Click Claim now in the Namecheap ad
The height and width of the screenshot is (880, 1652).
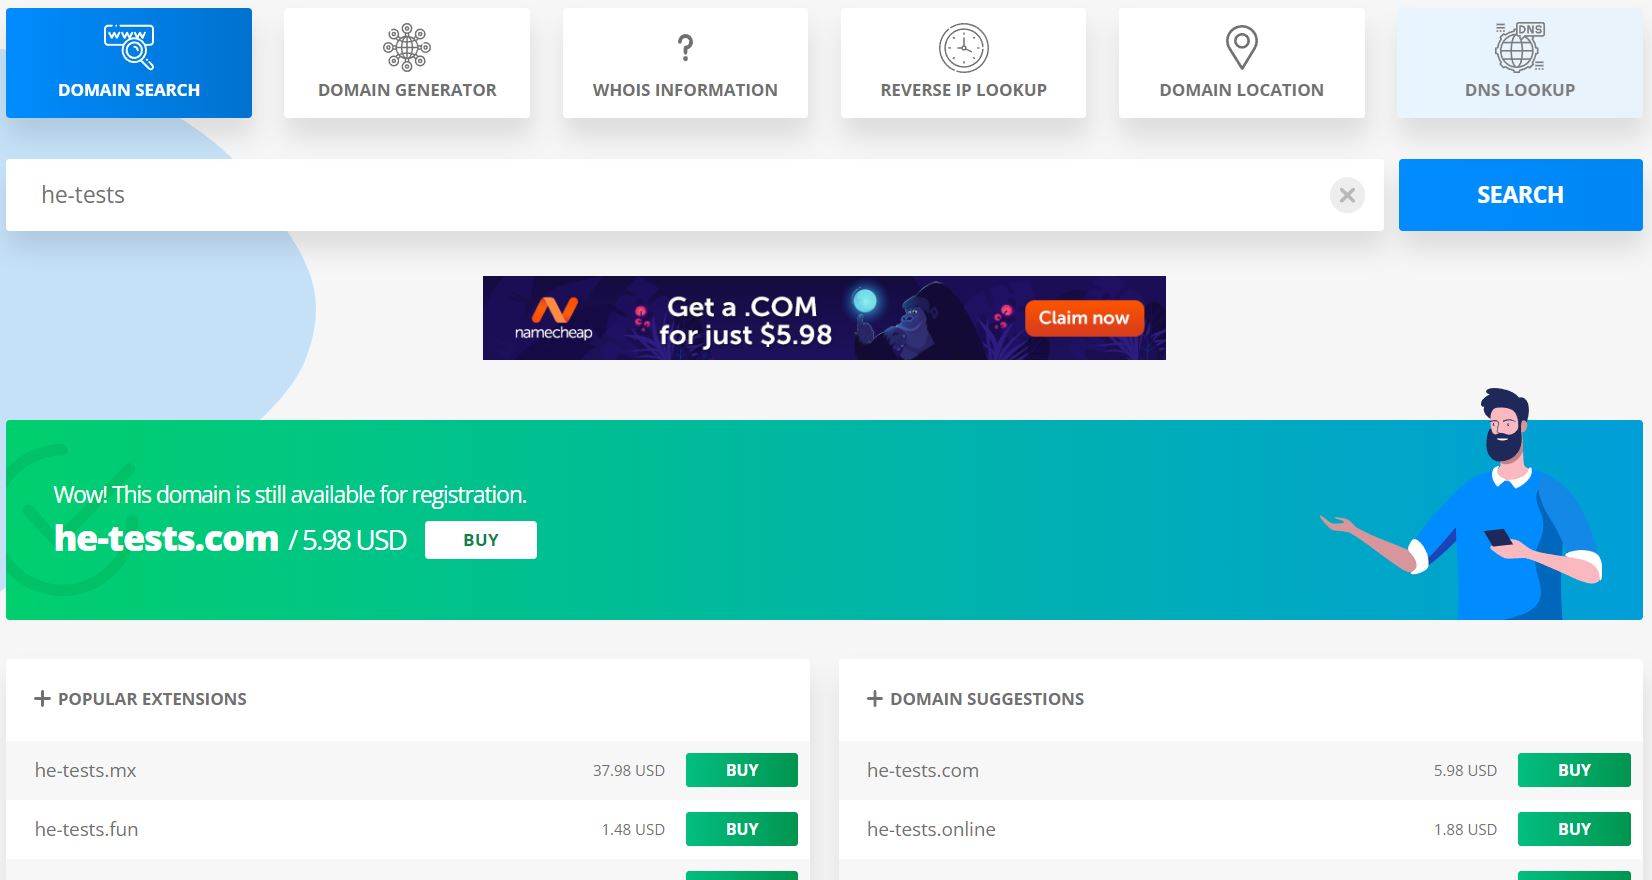(1083, 318)
